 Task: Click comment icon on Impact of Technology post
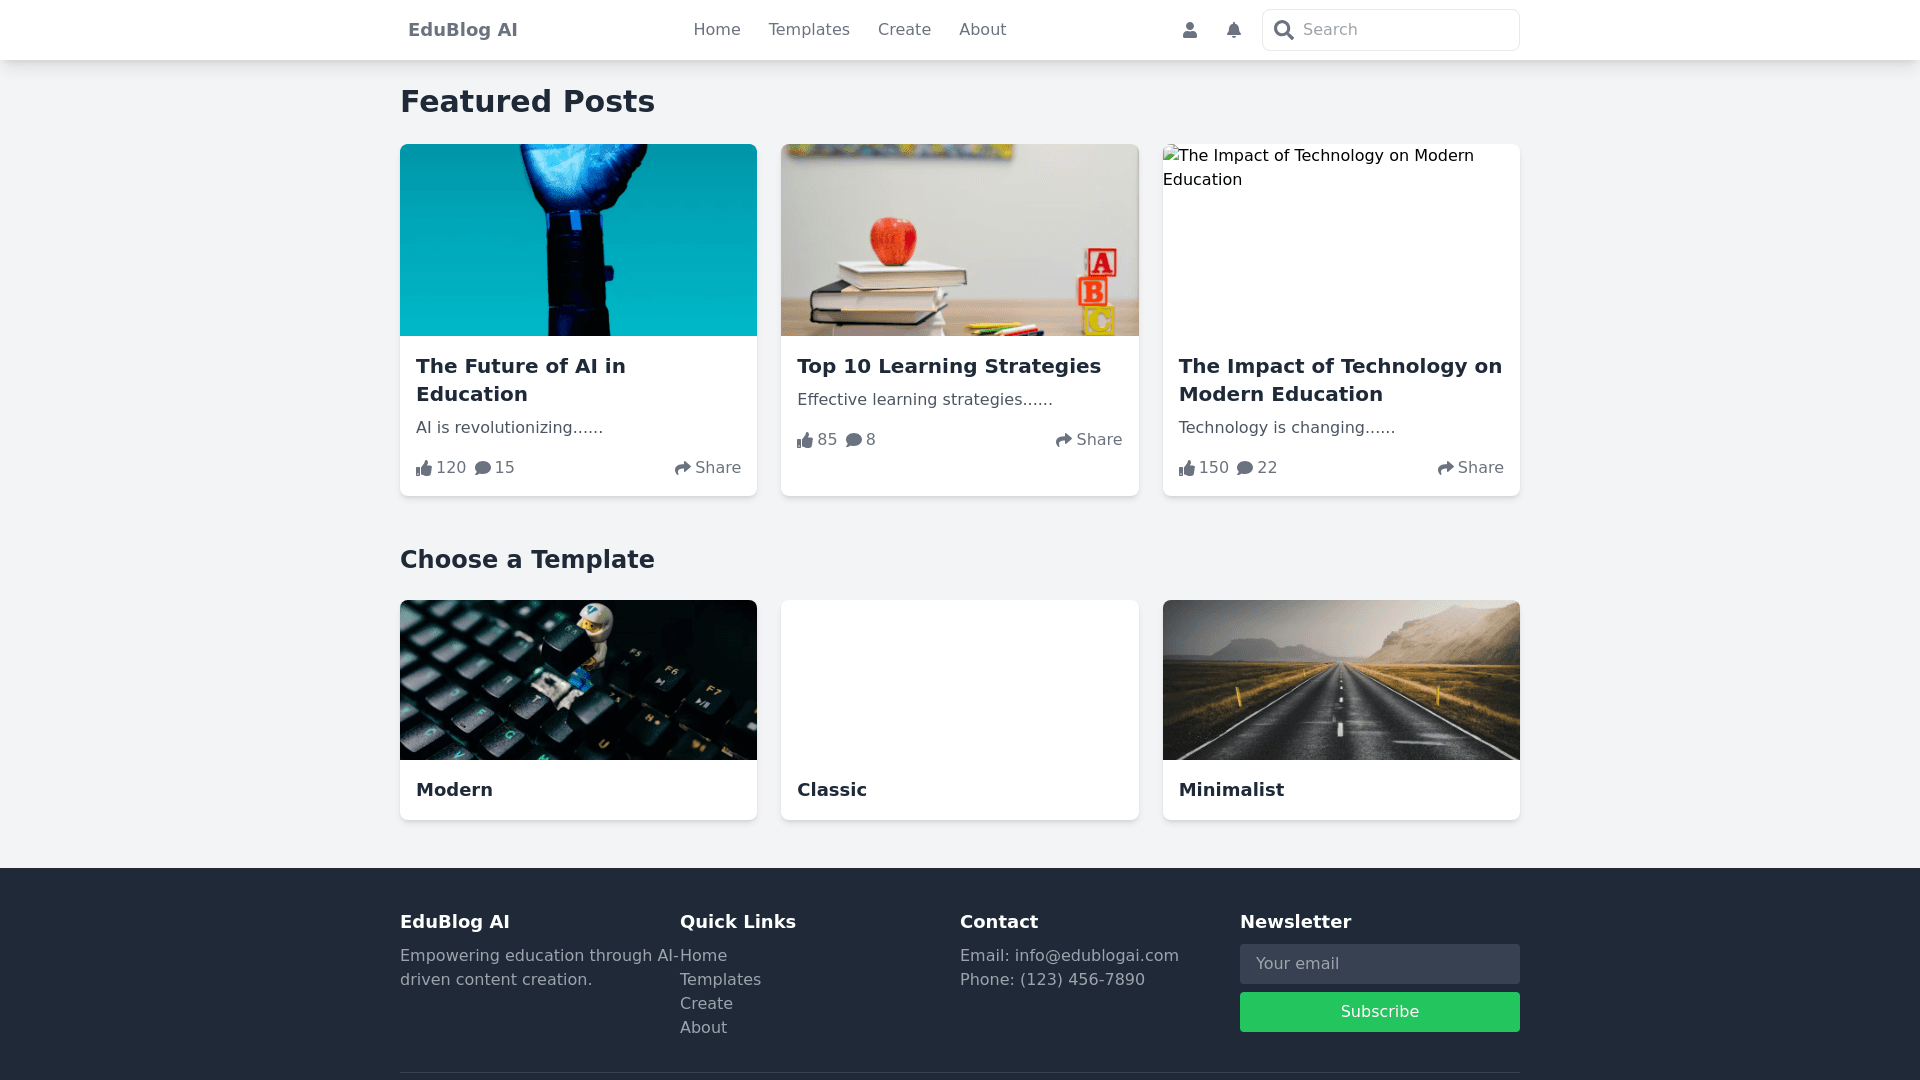1245,468
